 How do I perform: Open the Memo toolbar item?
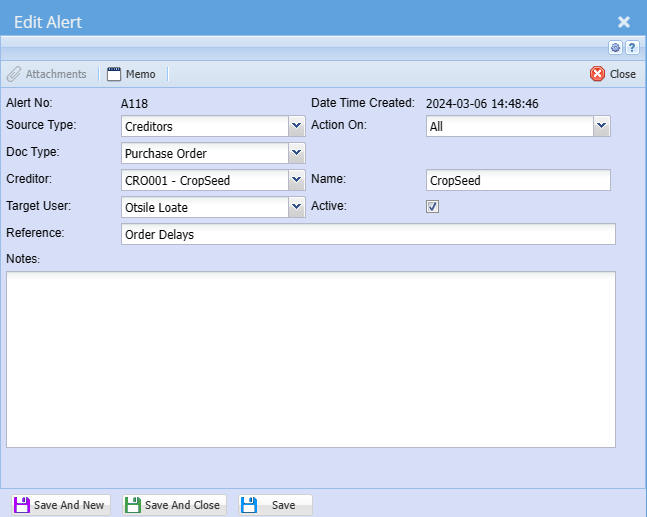(x=132, y=74)
